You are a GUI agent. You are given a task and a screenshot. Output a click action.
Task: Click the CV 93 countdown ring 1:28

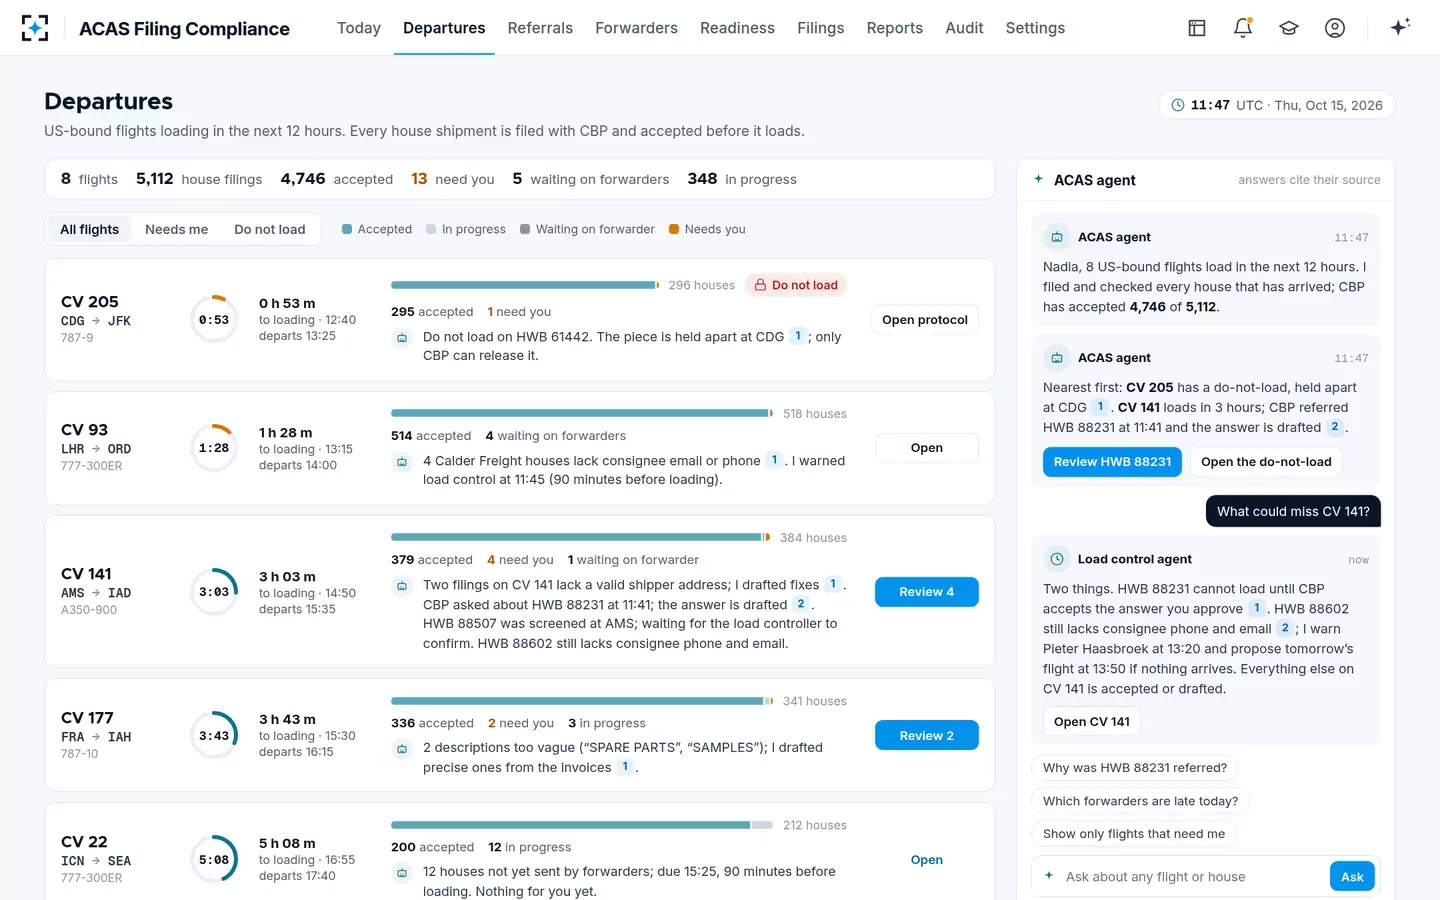pyautogui.click(x=214, y=448)
